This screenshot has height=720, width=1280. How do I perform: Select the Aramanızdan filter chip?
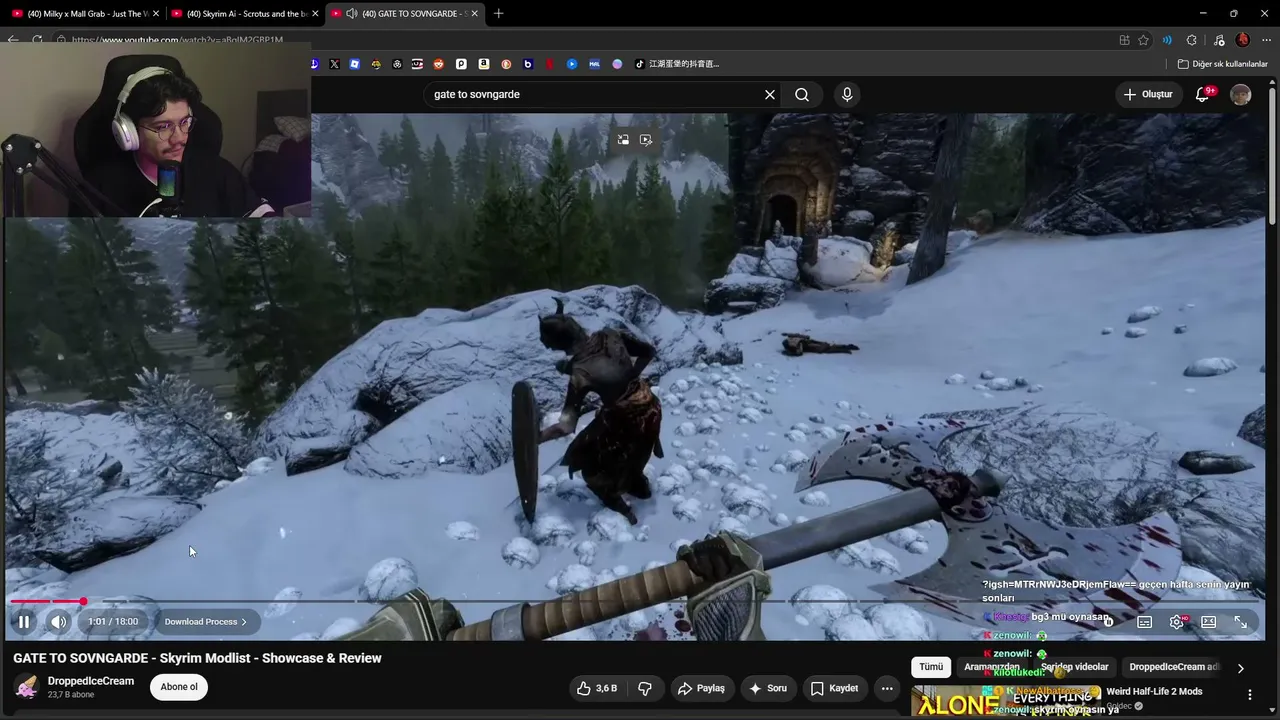(x=992, y=667)
